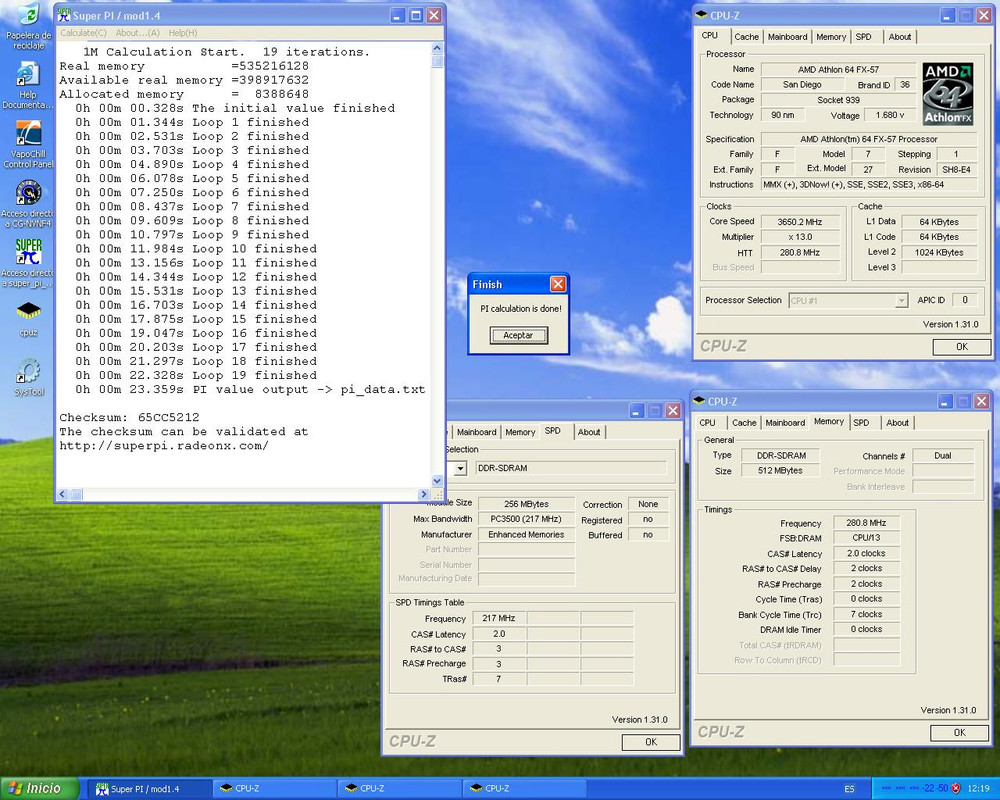This screenshot has height=800, width=1000.
Task: Open the CG-NVNF4 shortcut desktop icon
Action: [27, 204]
